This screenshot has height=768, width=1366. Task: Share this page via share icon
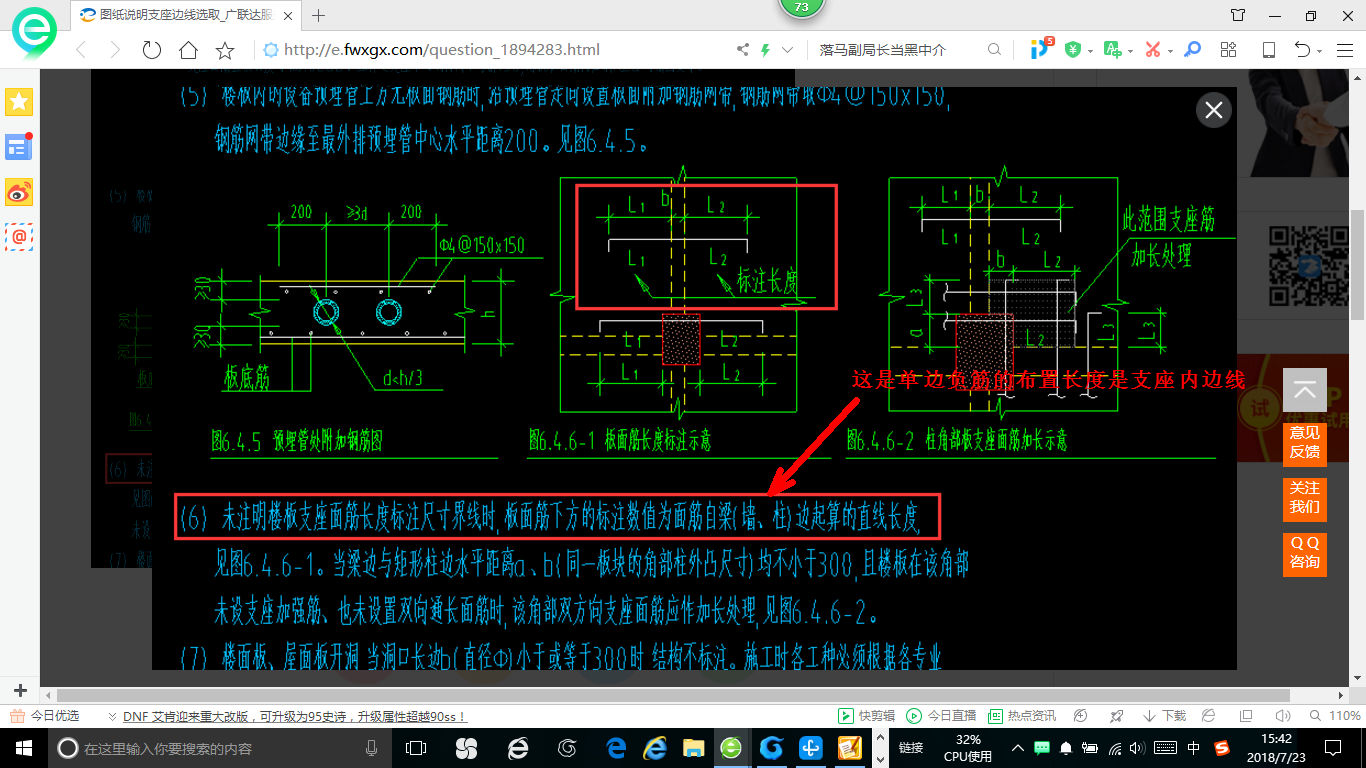(x=743, y=50)
